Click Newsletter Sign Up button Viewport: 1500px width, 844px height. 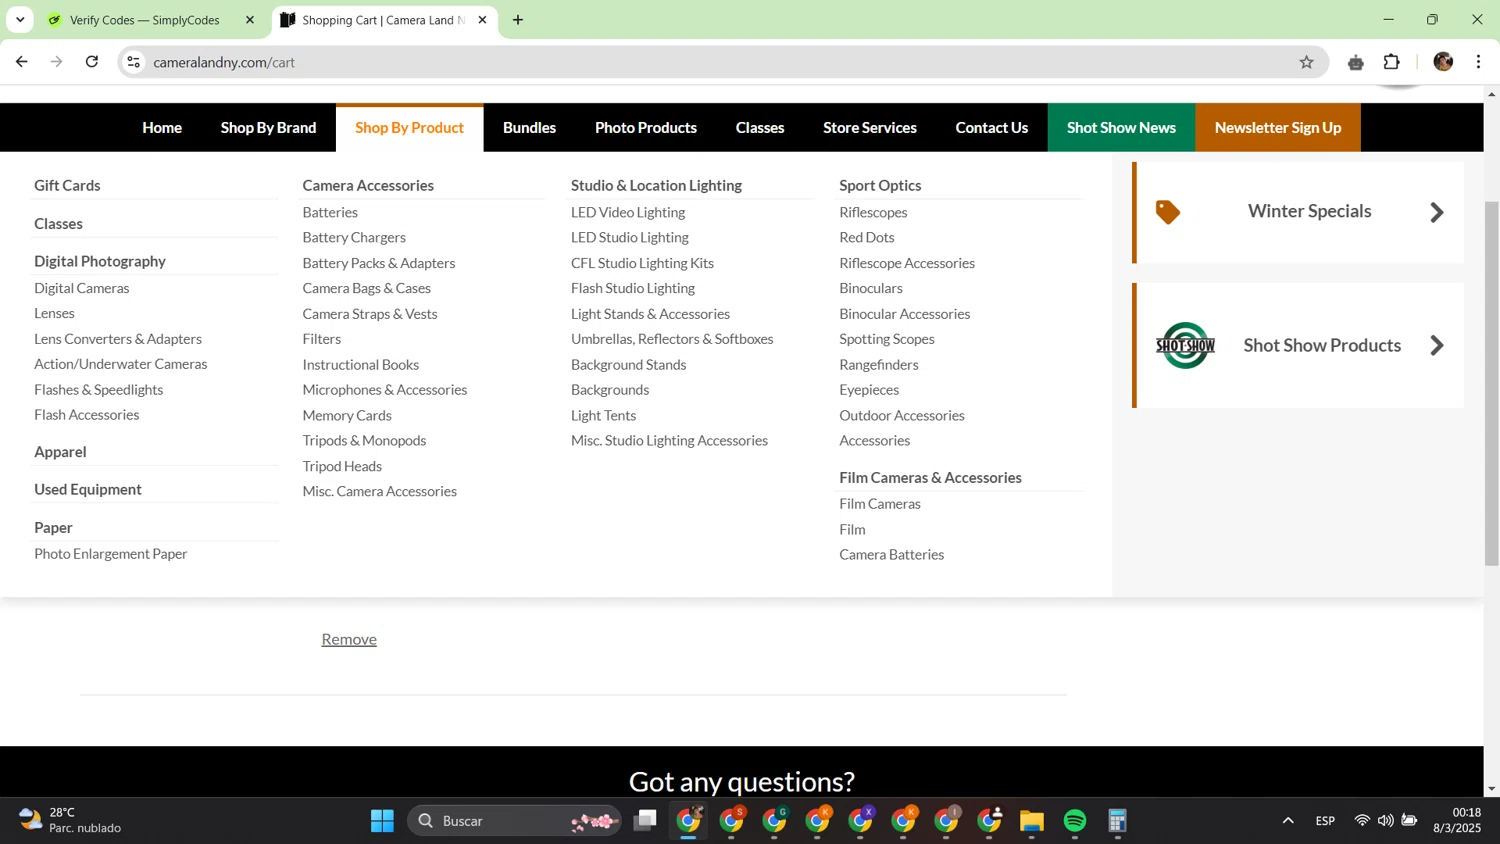click(1278, 128)
